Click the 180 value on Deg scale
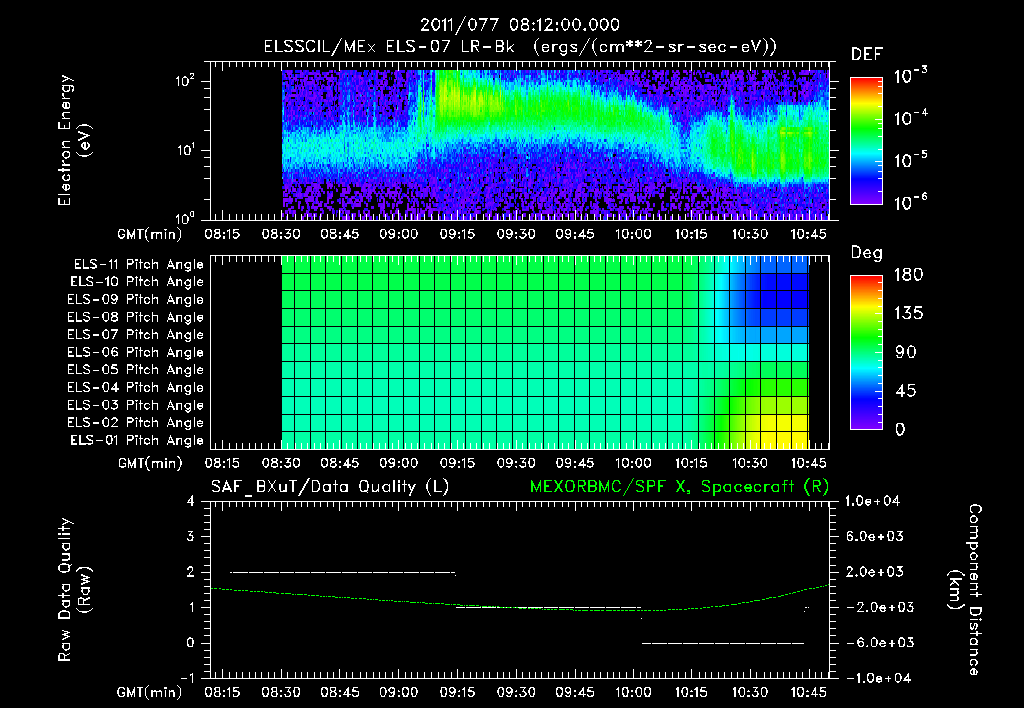 coord(908,275)
